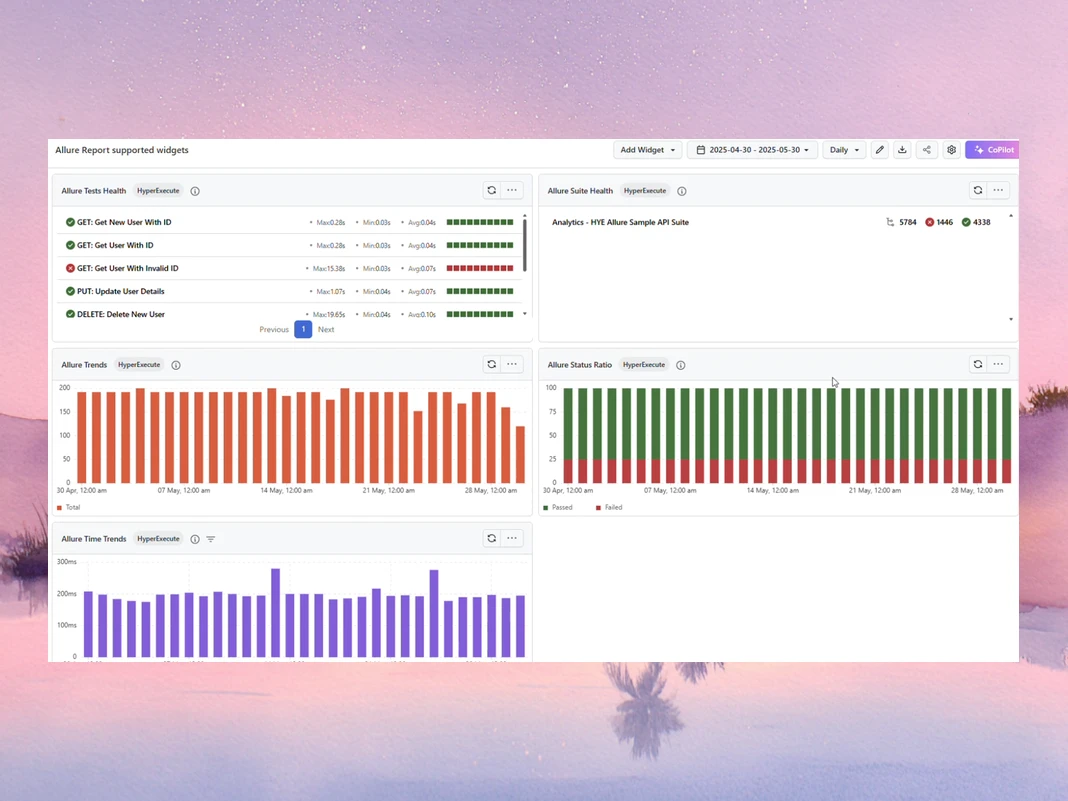The width and height of the screenshot is (1068, 801).
Task: Select failed test GET: Get User With Invalid ID
Action: tap(289, 268)
